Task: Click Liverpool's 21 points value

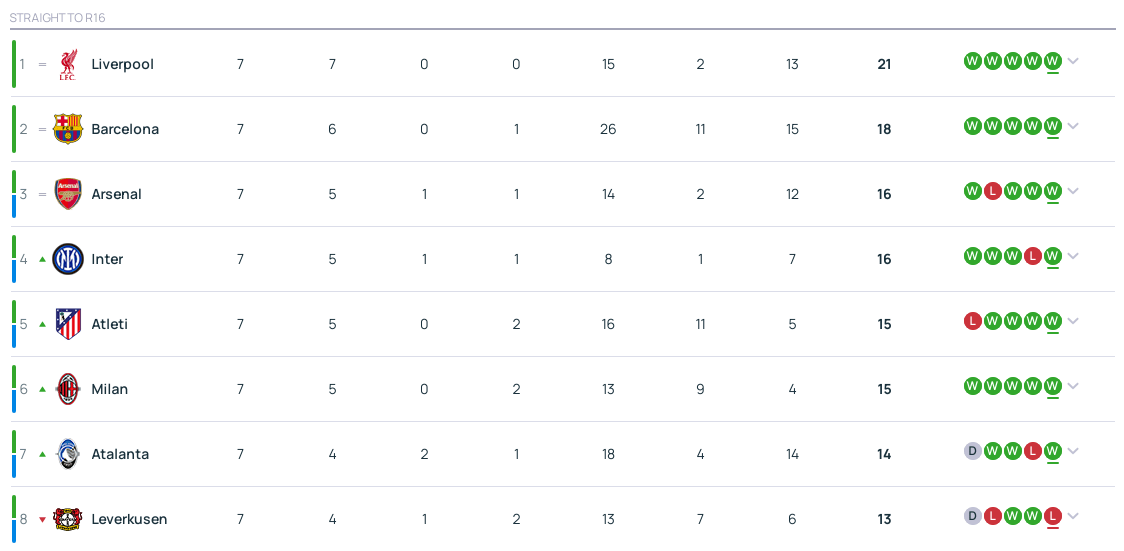Action: 884,64
